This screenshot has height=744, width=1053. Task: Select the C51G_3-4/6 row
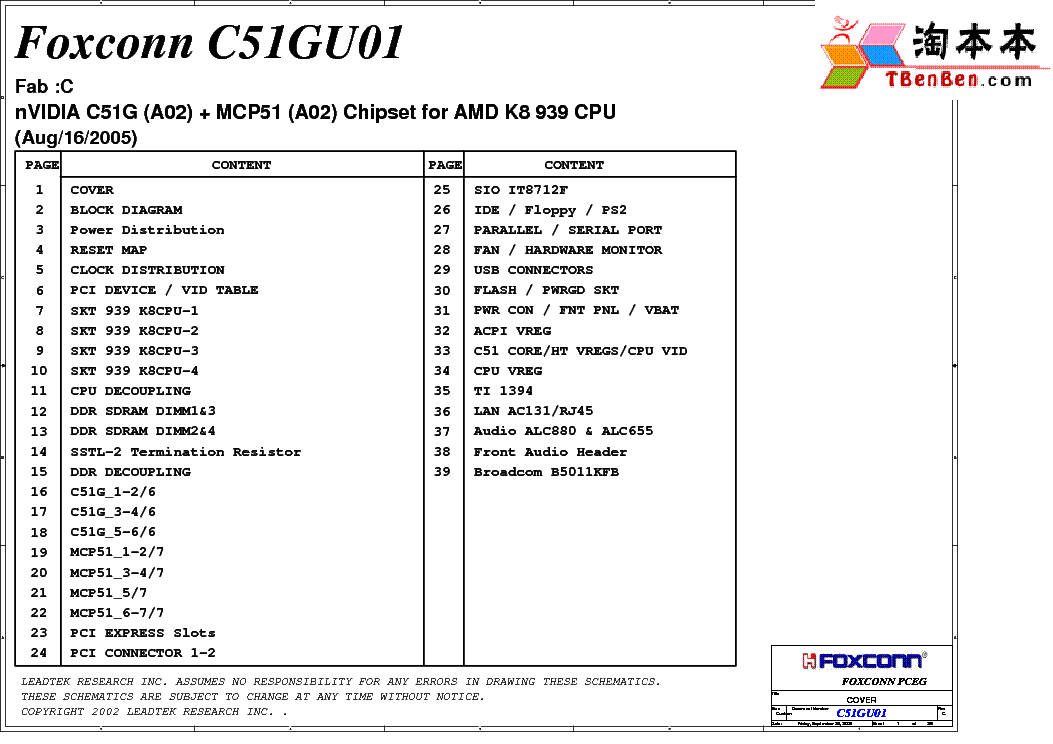click(x=113, y=512)
